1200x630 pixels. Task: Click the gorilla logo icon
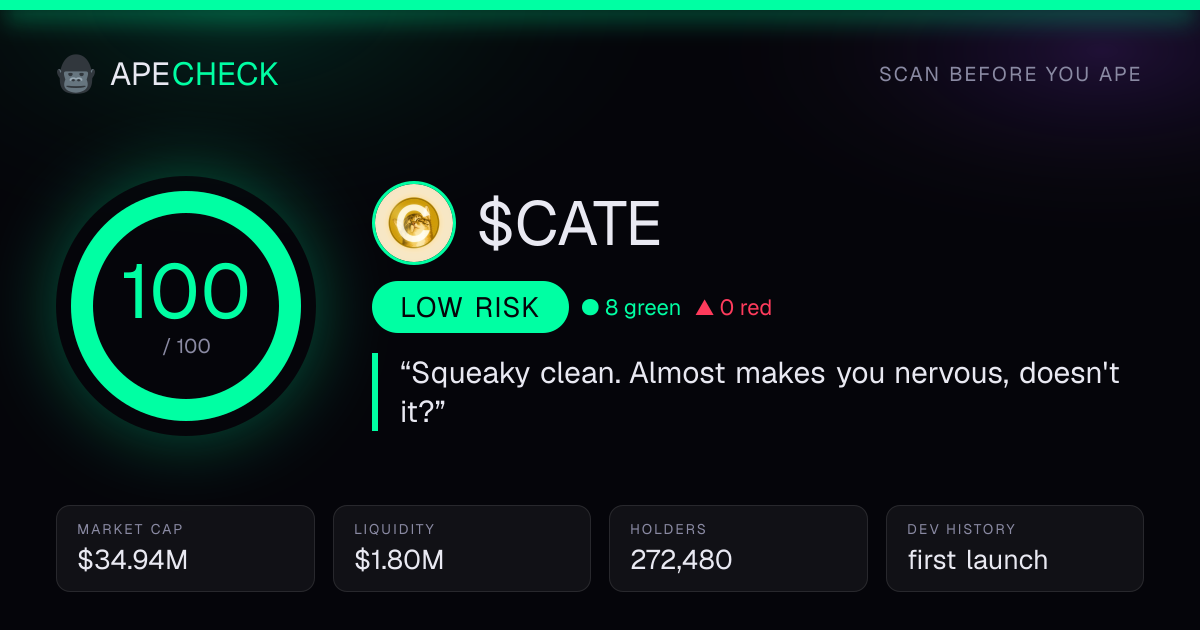coord(75,74)
